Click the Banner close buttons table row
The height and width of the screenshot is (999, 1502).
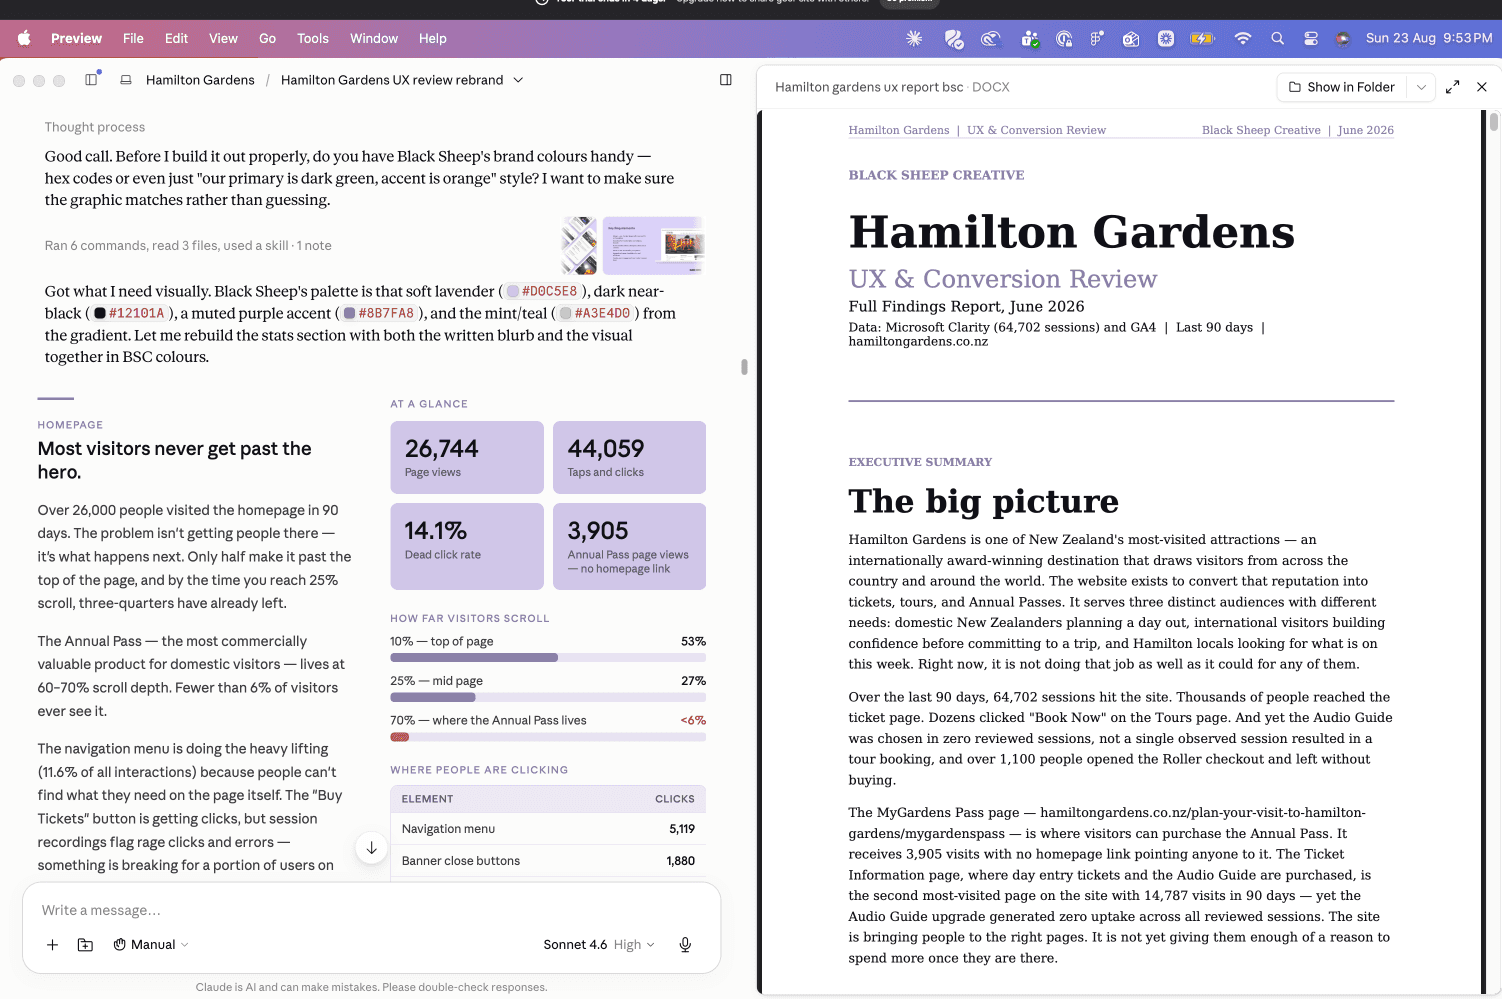[x=548, y=861]
